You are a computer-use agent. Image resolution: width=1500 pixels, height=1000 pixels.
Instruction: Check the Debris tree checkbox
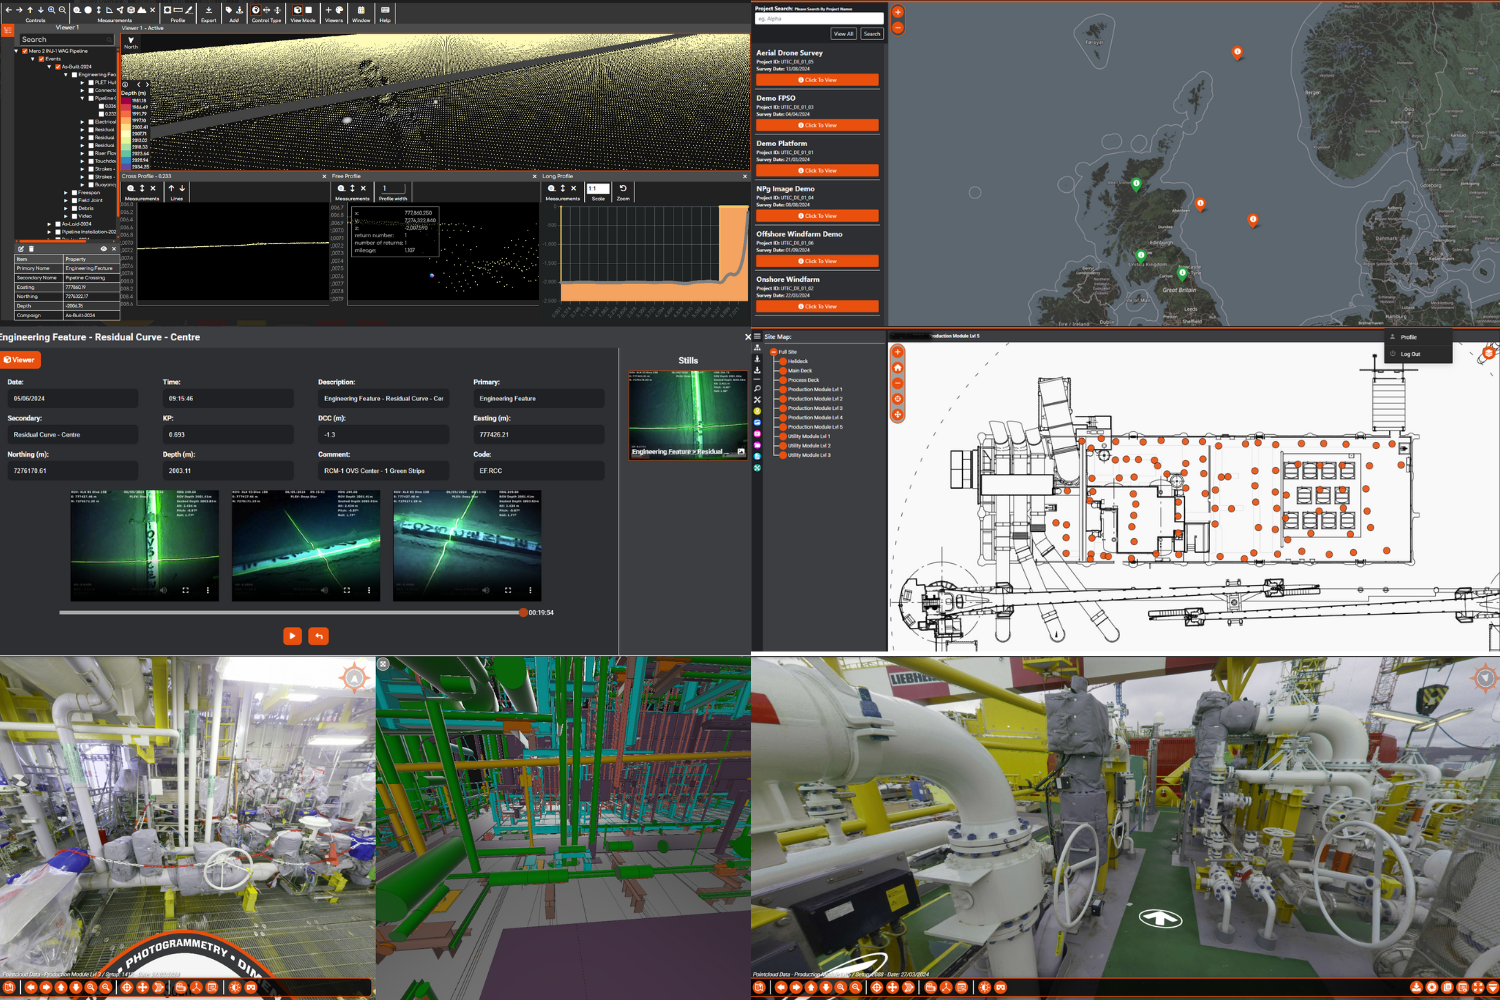pyautogui.click(x=74, y=208)
